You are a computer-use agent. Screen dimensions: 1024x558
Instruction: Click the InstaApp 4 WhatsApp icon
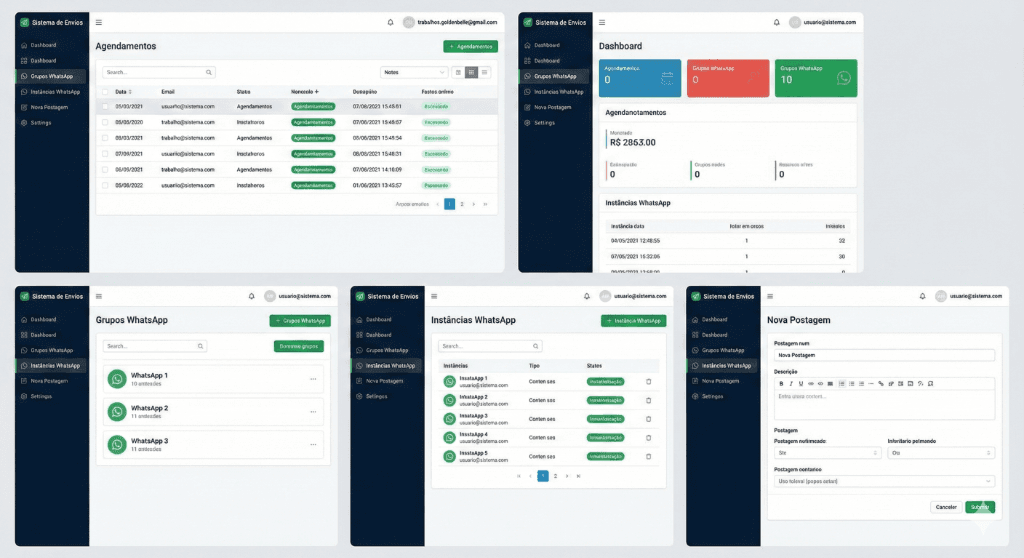coord(449,437)
